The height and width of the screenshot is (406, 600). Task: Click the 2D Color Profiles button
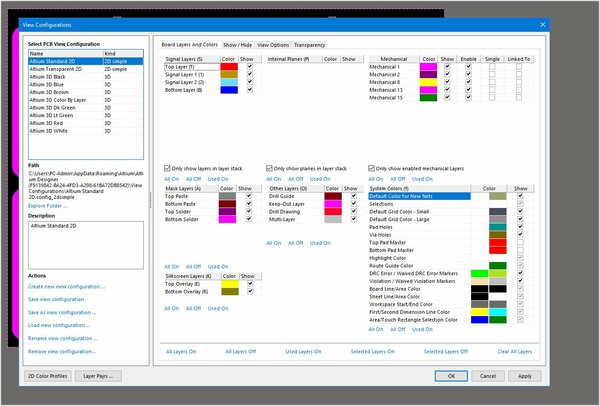(48, 376)
